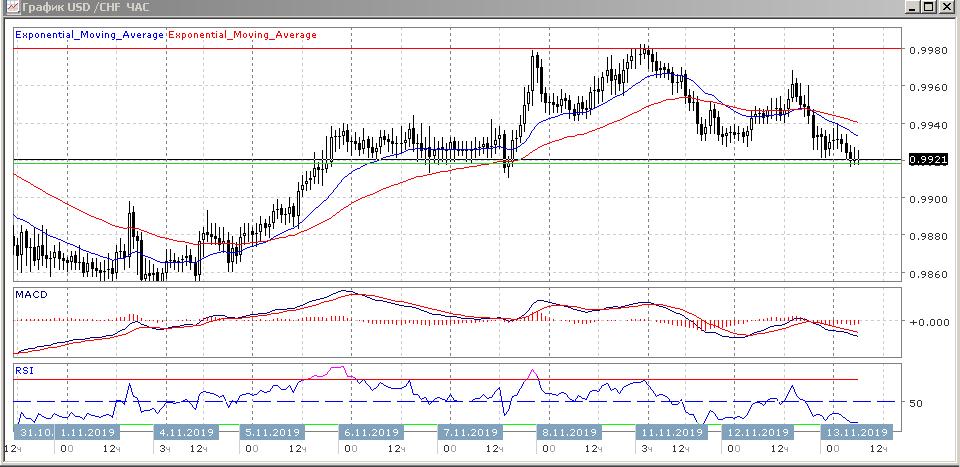Image resolution: width=960 pixels, height=467 pixels.
Task: Click the chart window icon in title bar
Action: tap(9, 7)
